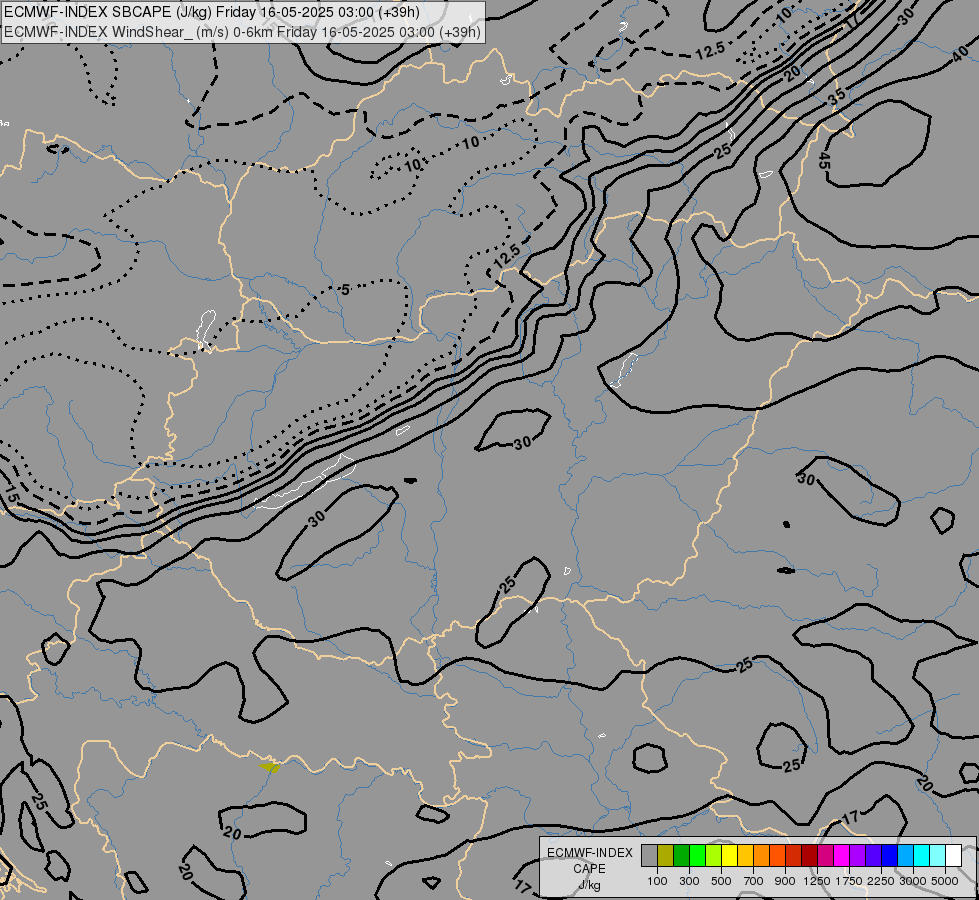979x900 pixels.
Task: Click the WindShear 0-6km title line
Action: click(x=242, y=32)
